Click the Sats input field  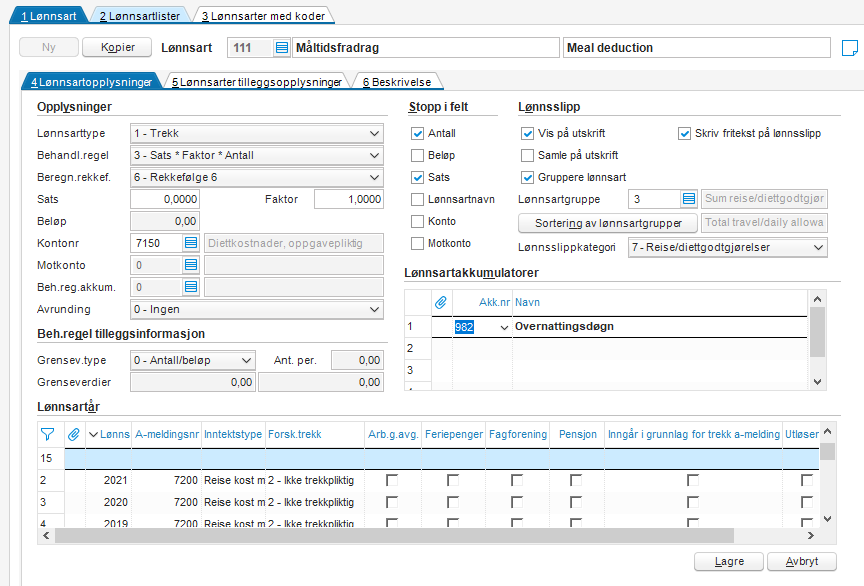(x=165, y=199)
